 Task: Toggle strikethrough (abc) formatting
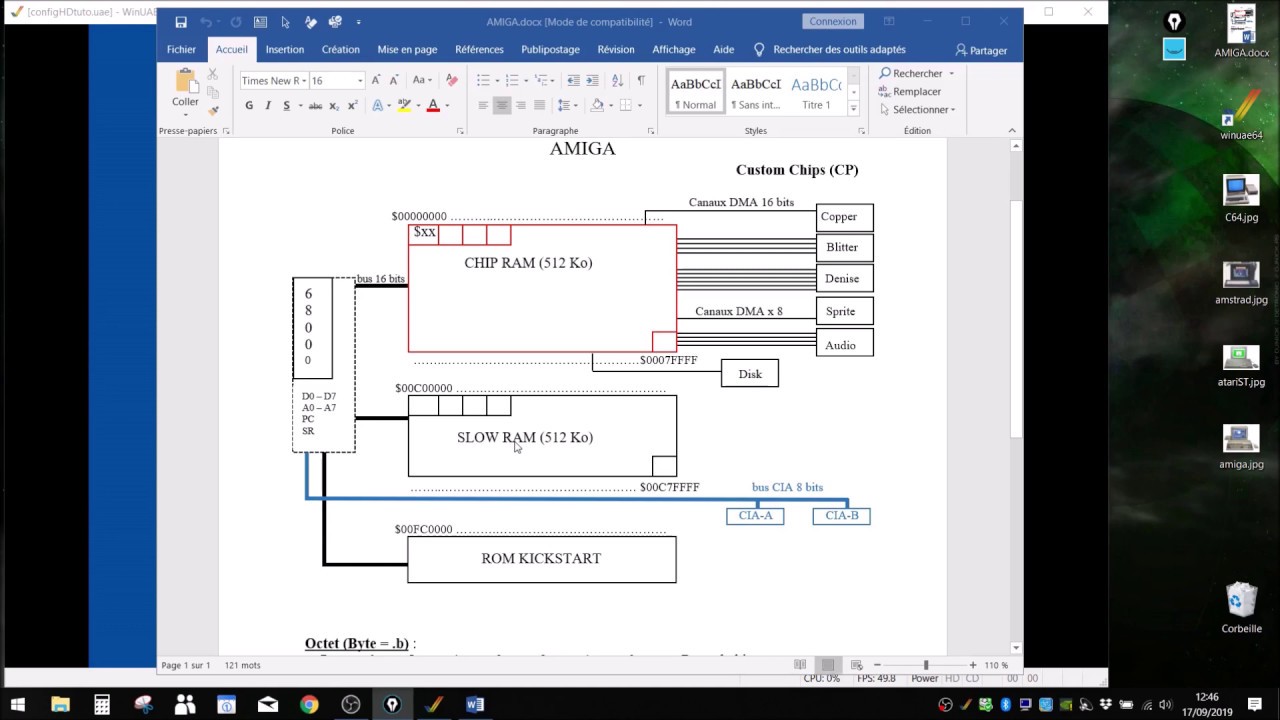tap(315, 105)
